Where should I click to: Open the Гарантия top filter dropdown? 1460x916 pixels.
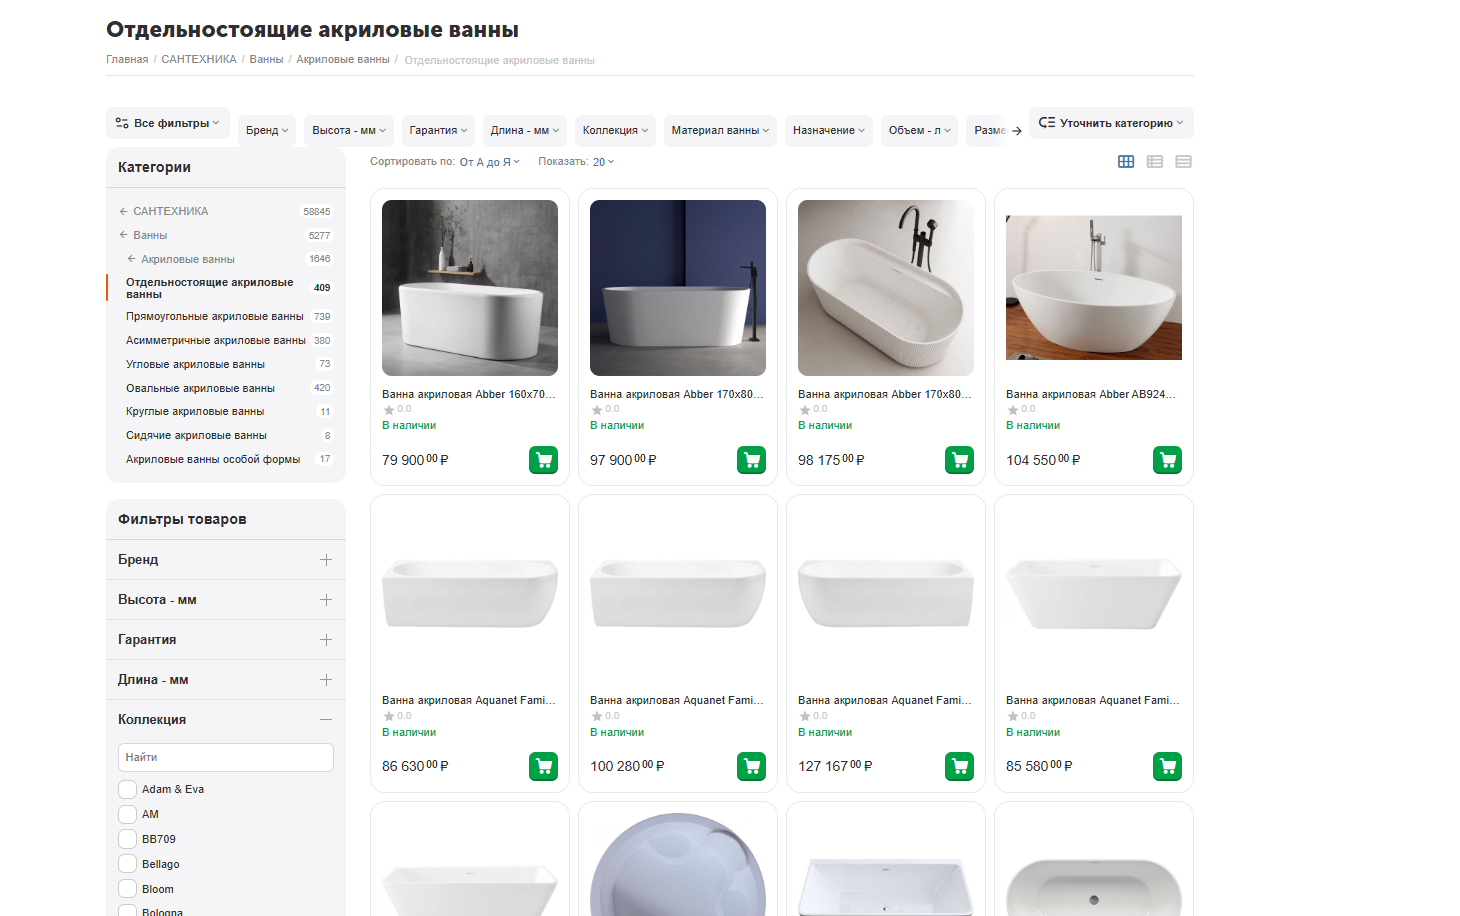click(438, 130)
